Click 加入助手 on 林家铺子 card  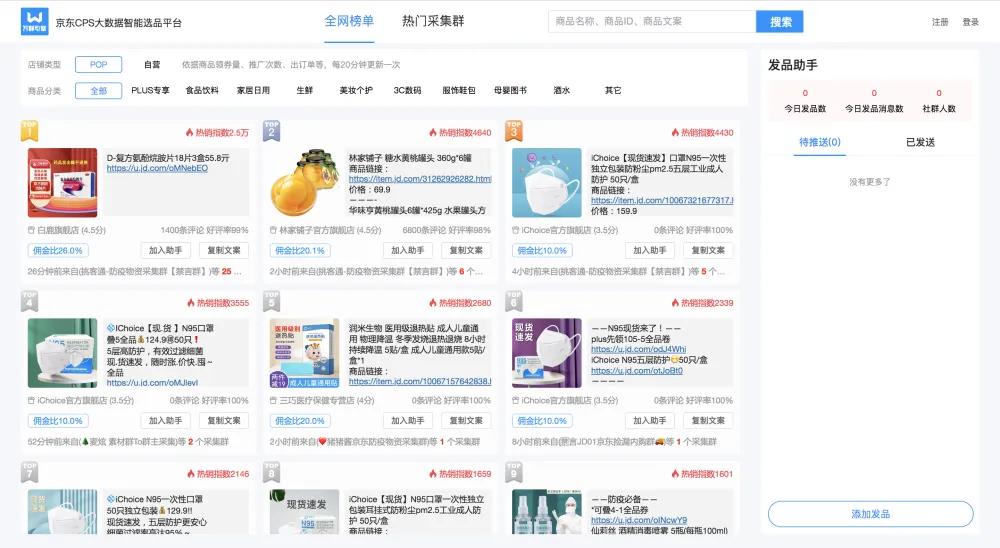408,251
